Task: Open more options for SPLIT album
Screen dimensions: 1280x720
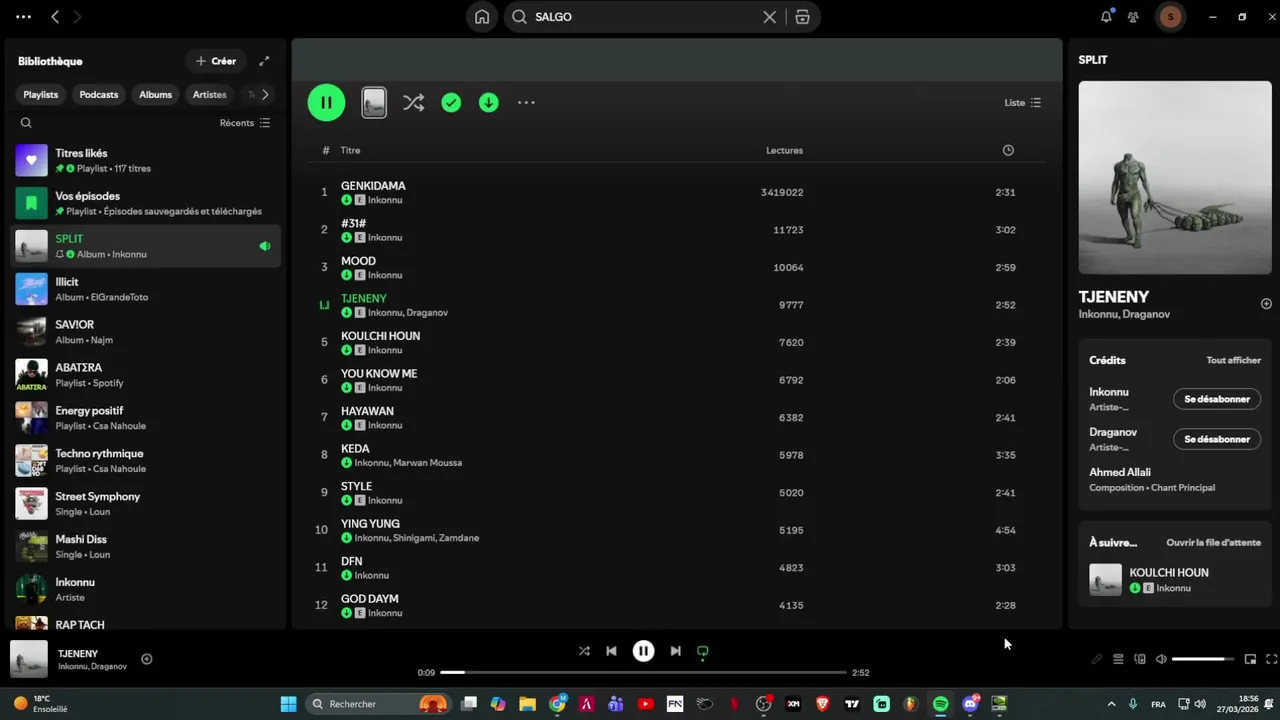Action: tap(526, 102)
